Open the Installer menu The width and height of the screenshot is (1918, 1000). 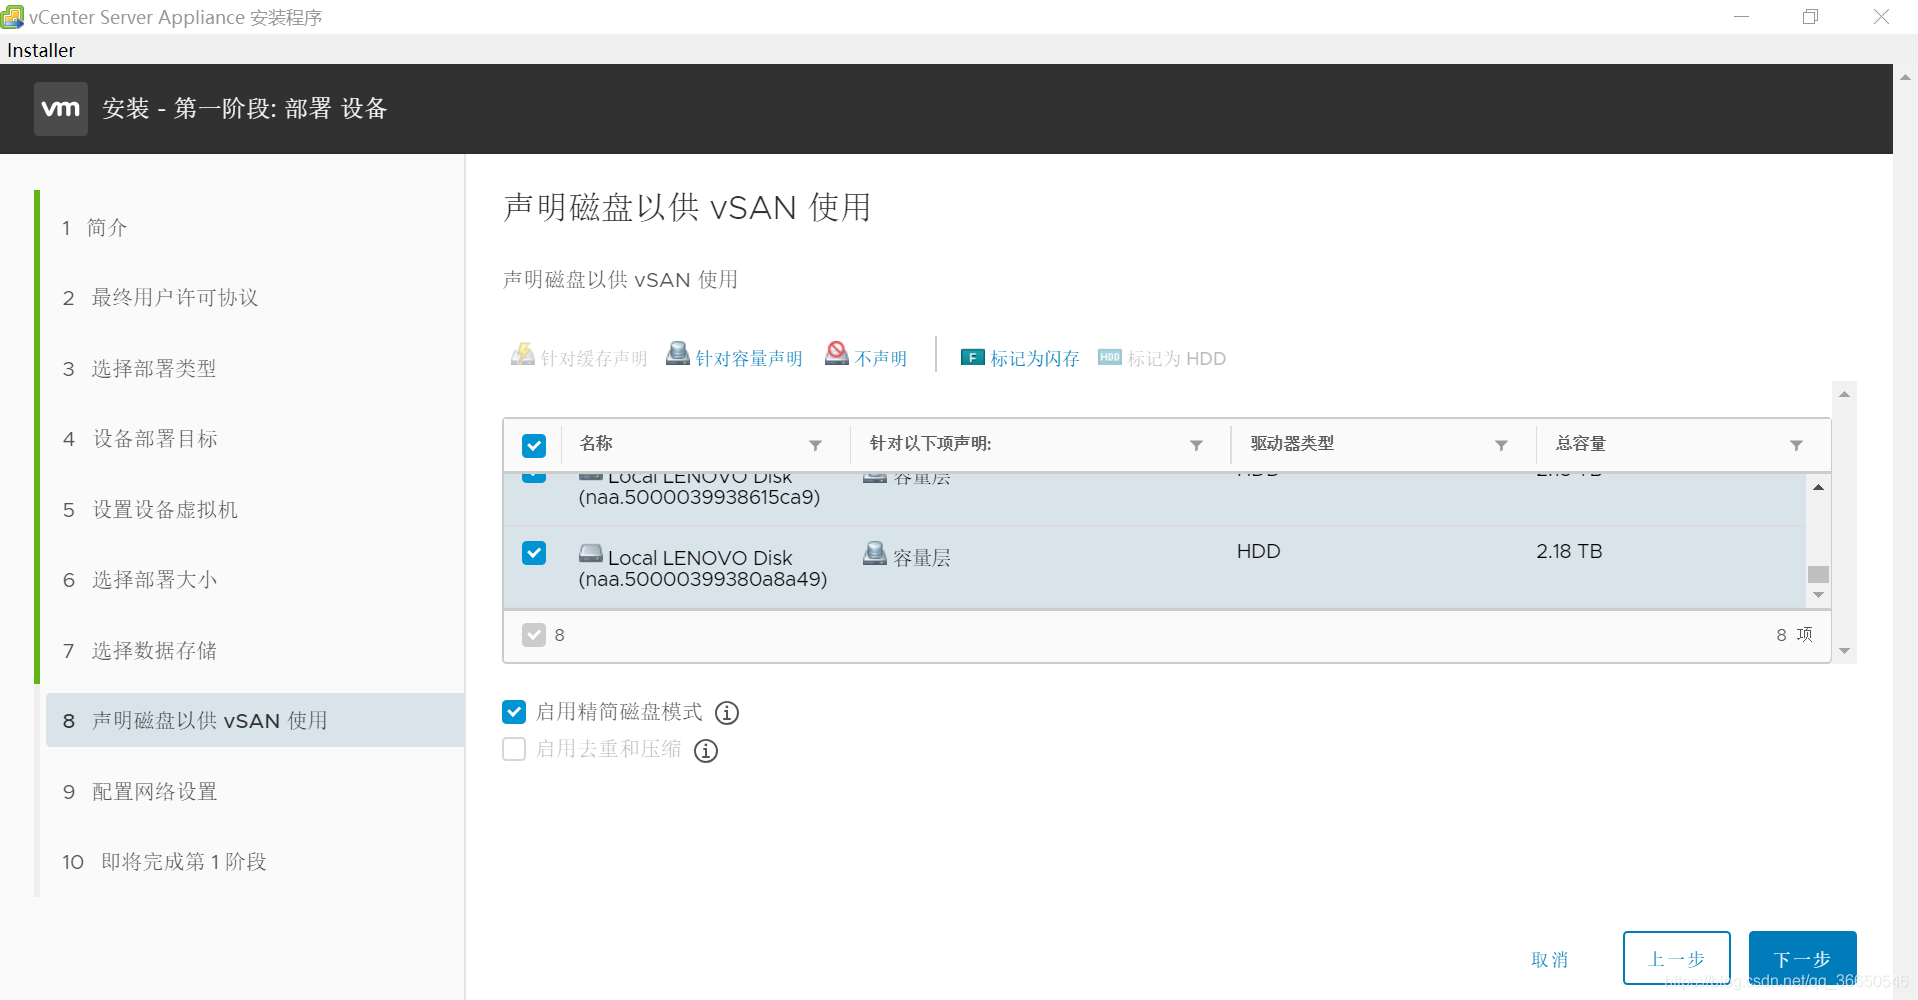tap(41, 50)
